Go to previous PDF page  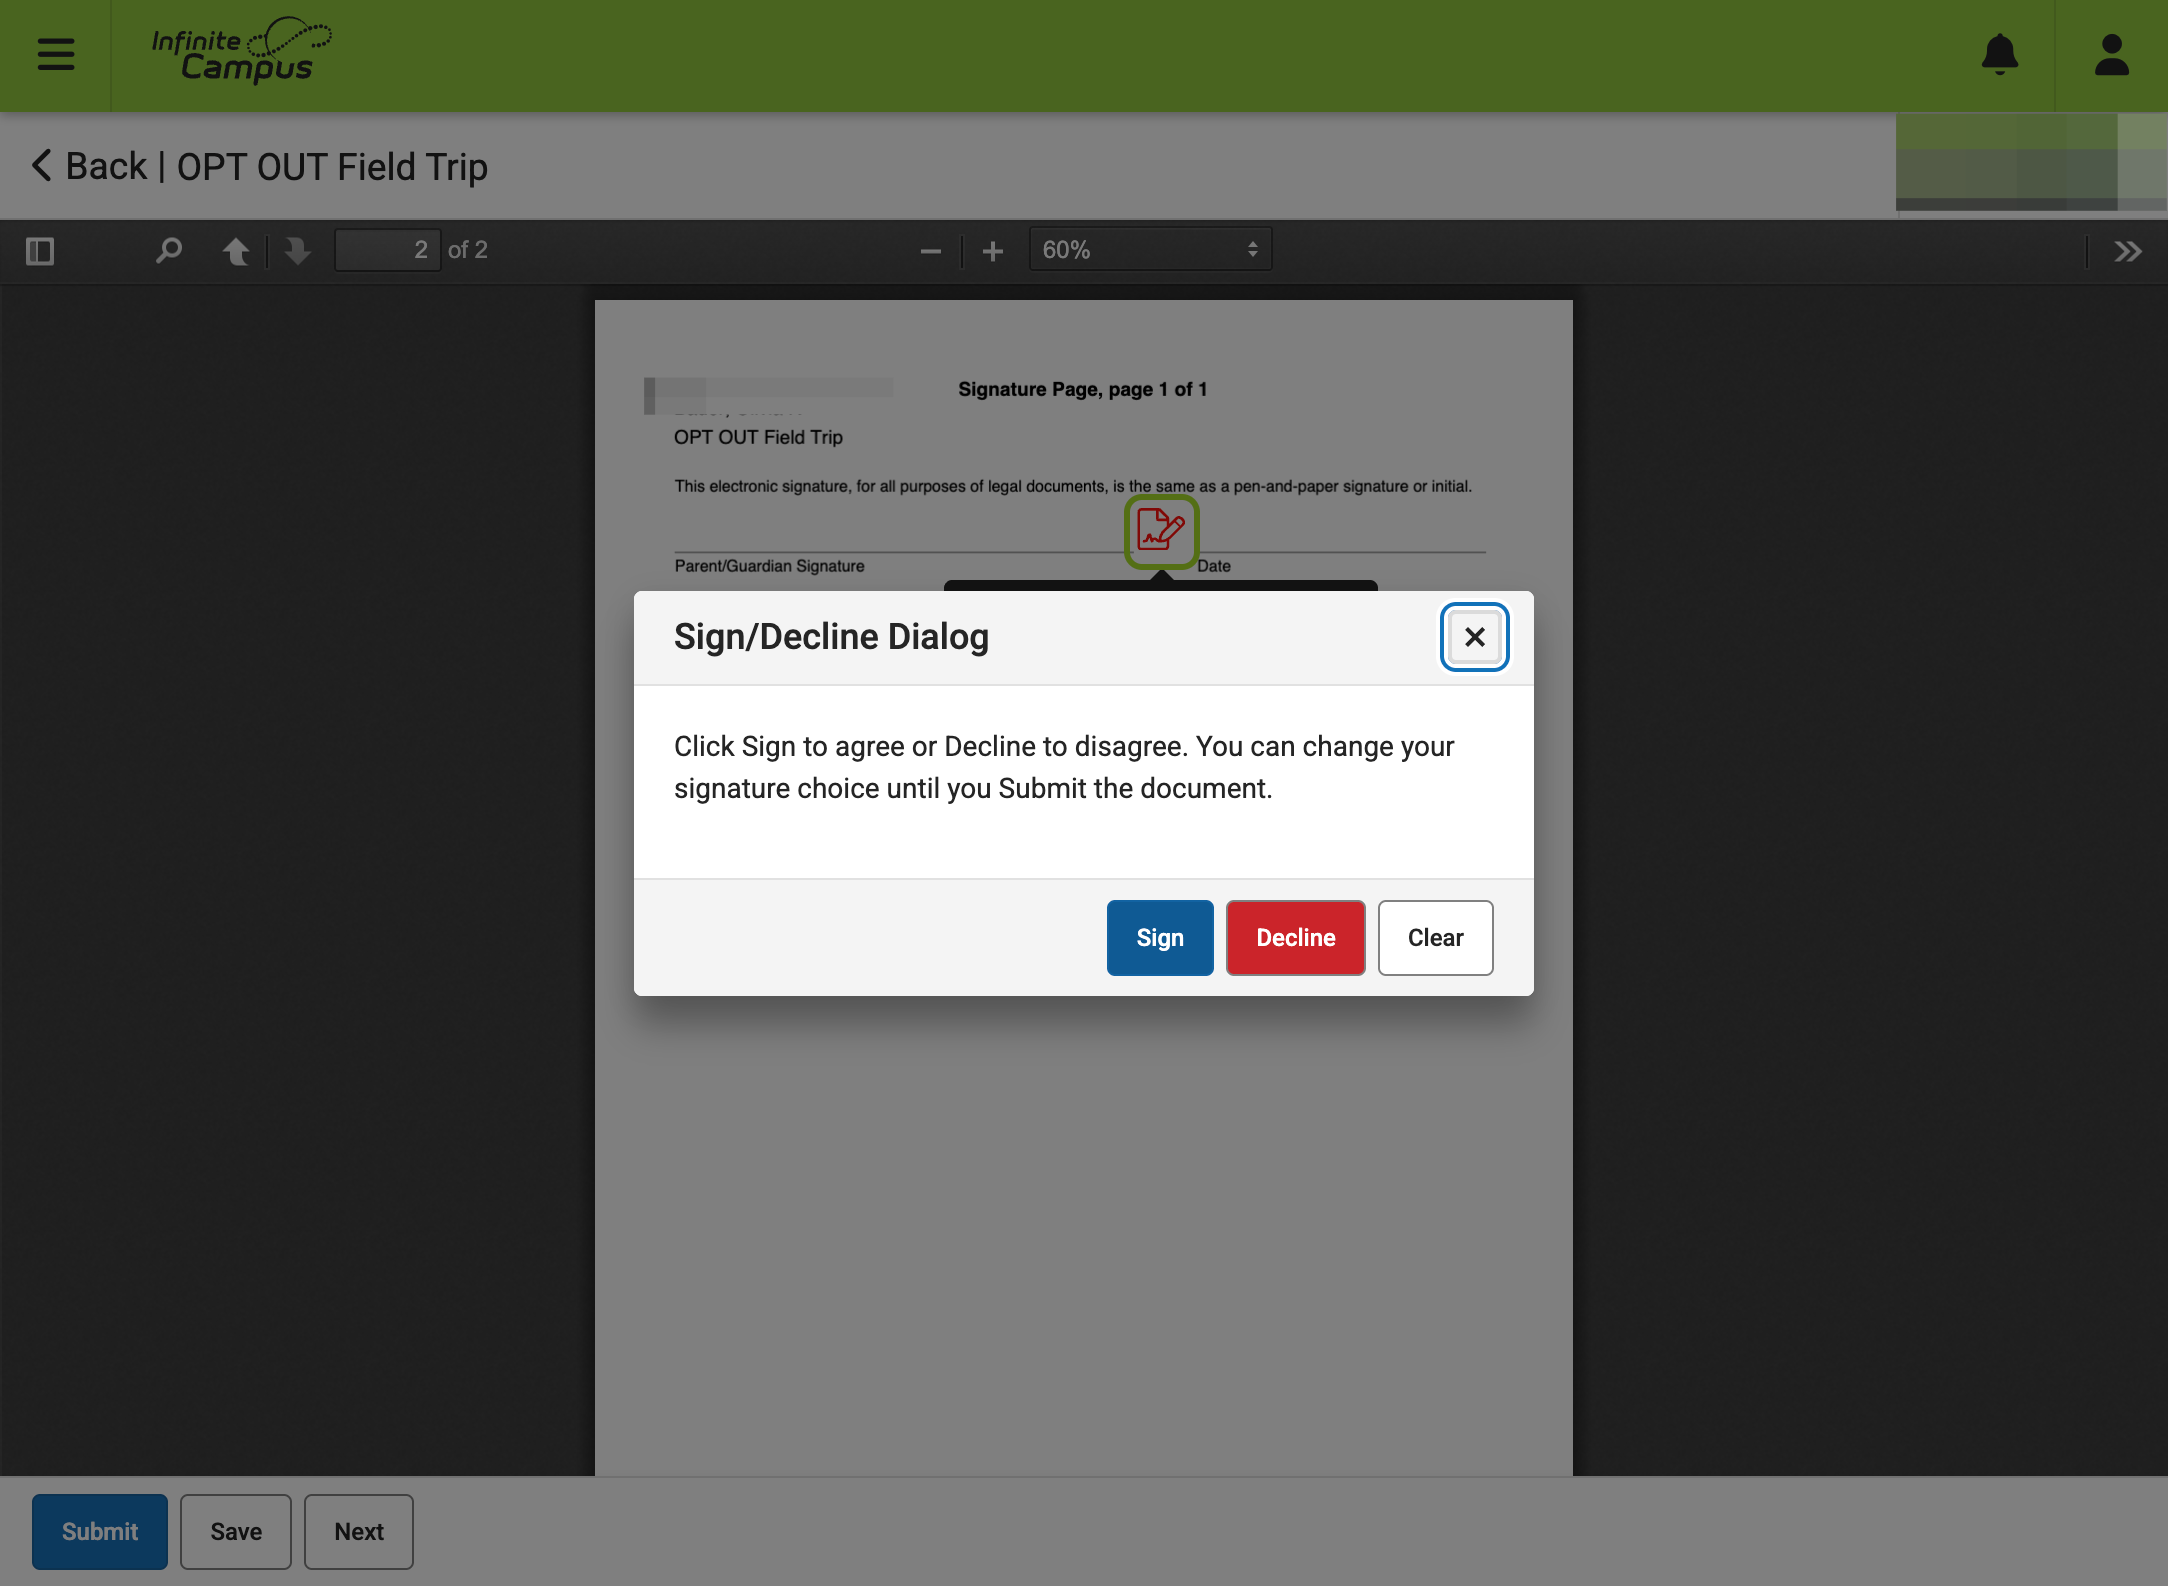(x=236, y=250)
